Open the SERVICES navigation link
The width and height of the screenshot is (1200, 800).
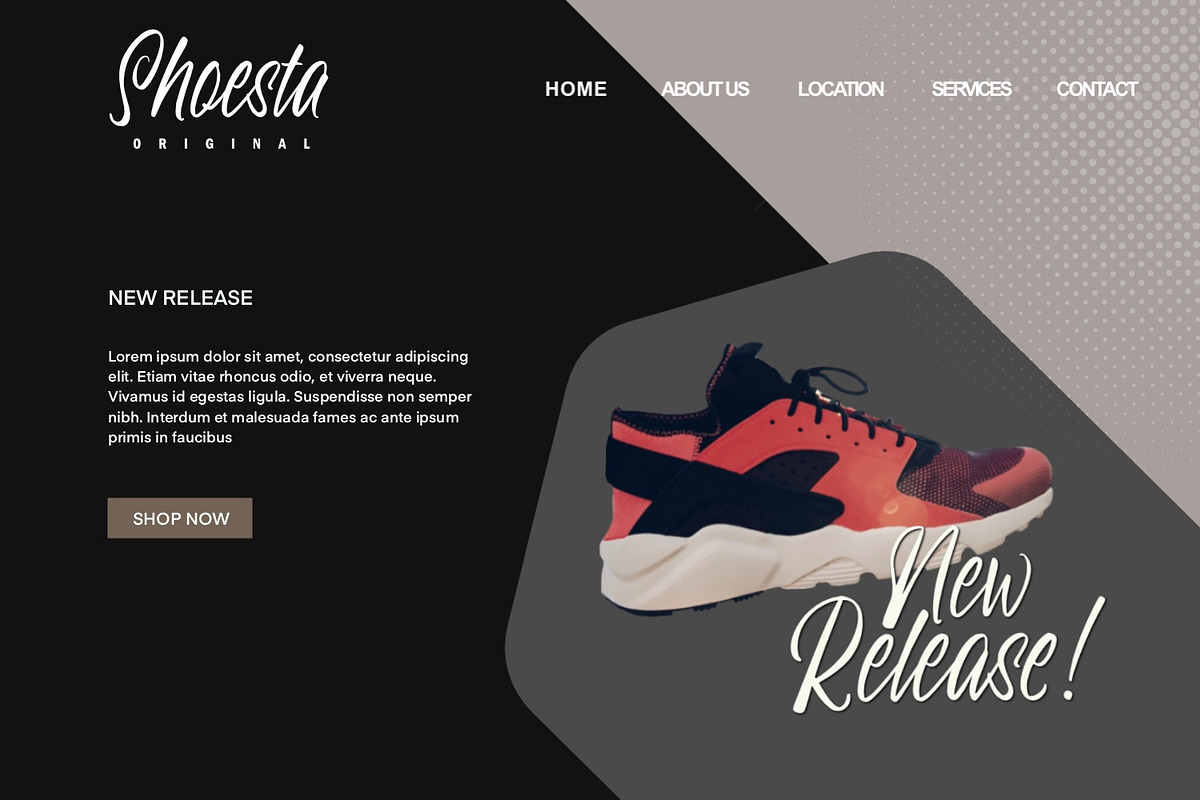click(x=972, y=89)
